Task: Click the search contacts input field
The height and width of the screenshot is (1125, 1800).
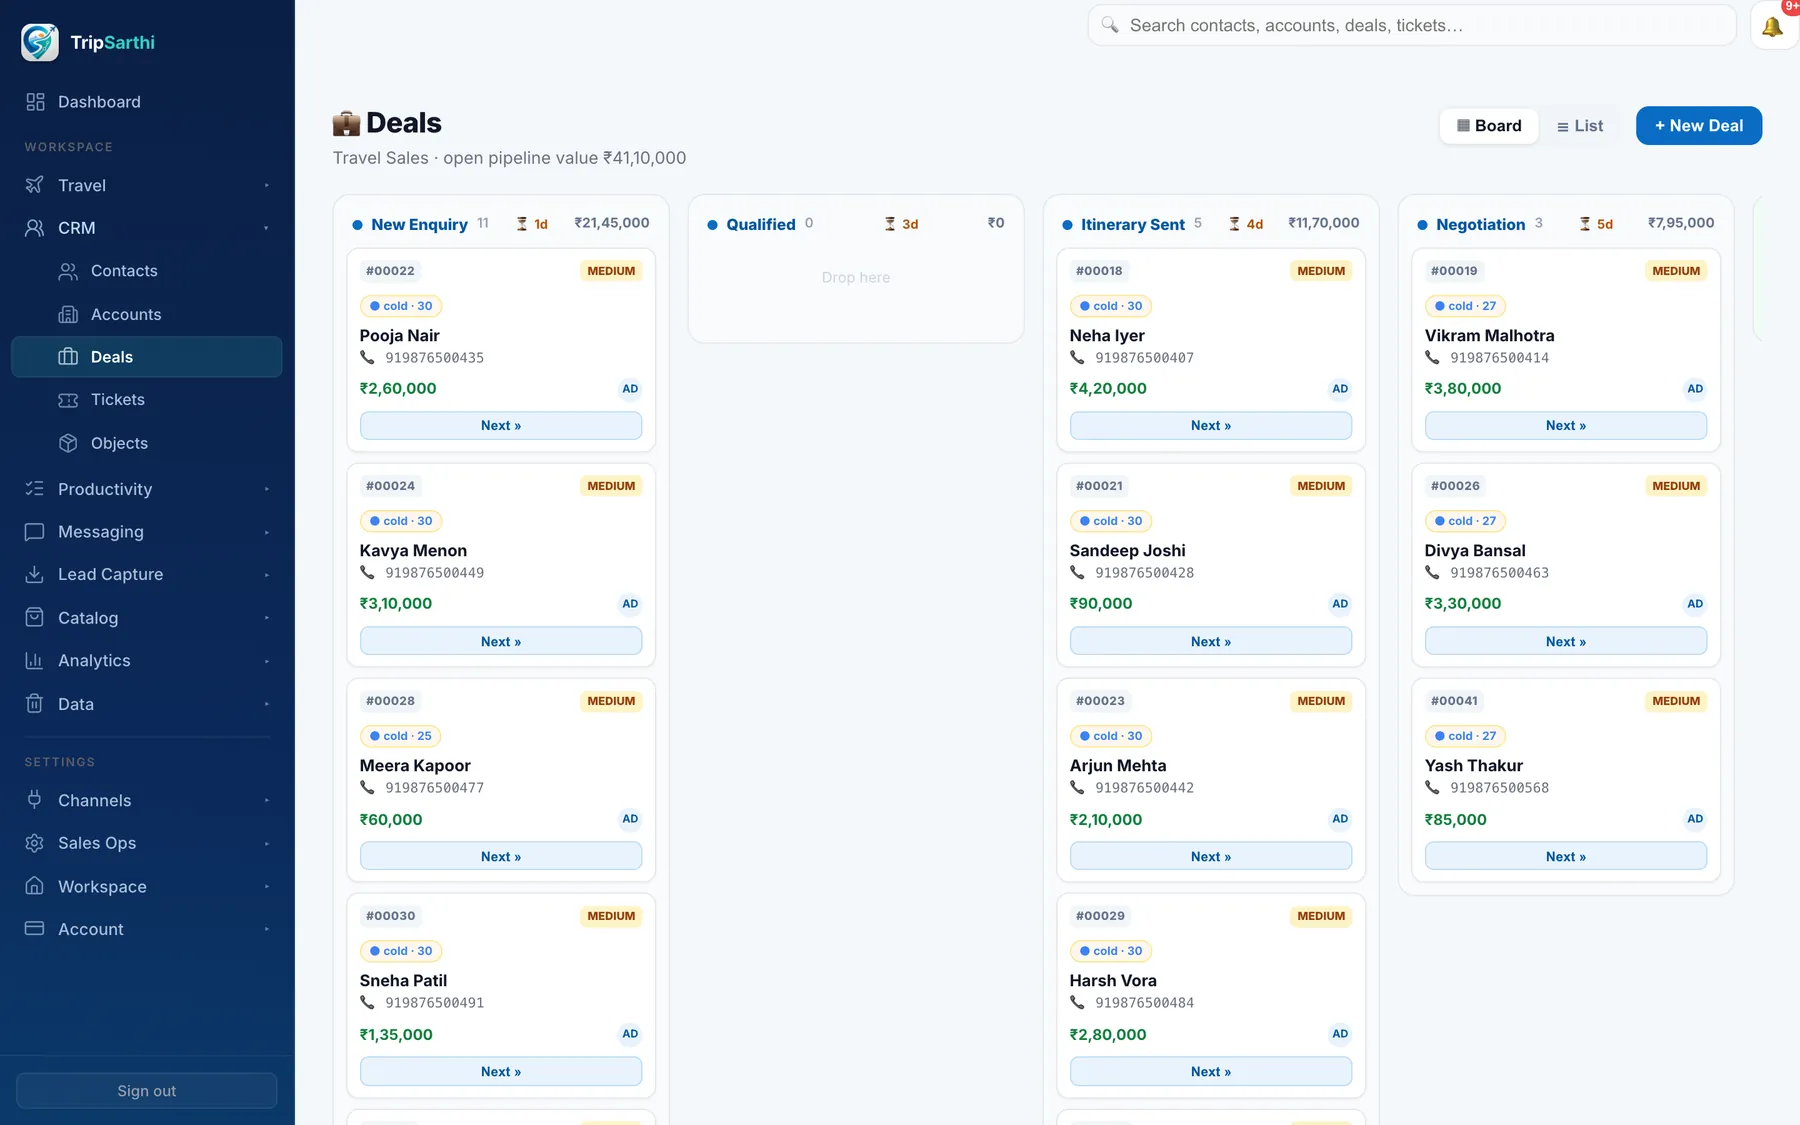Action: coord(1412,25)
